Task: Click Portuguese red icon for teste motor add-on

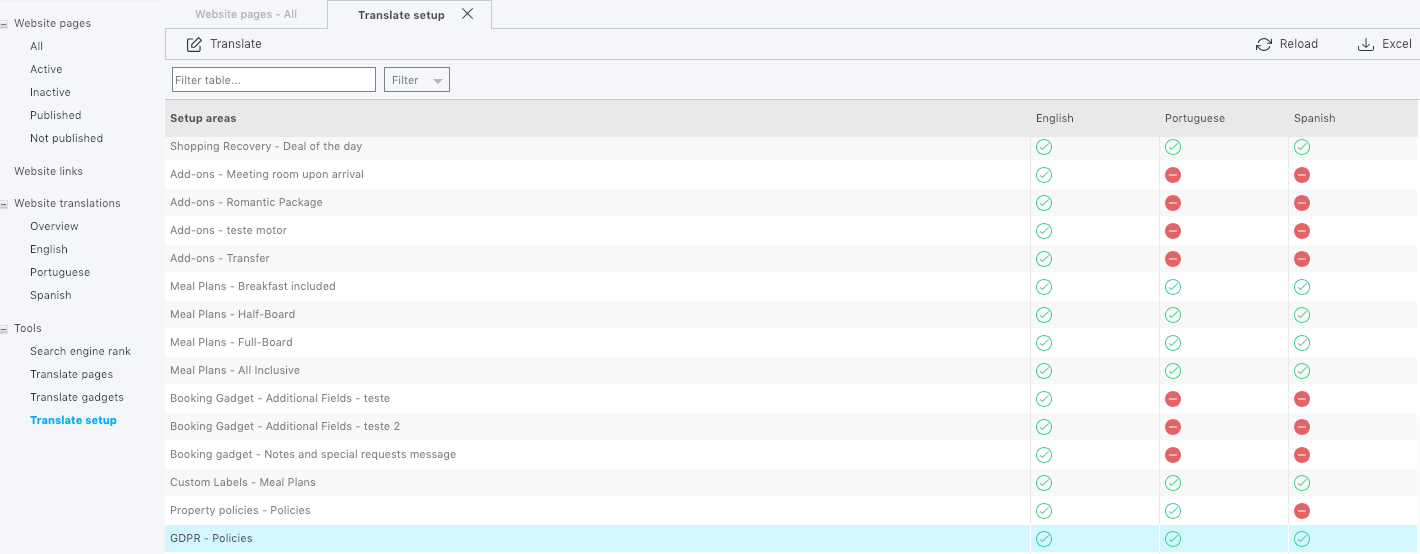Action: point(1173,231)
